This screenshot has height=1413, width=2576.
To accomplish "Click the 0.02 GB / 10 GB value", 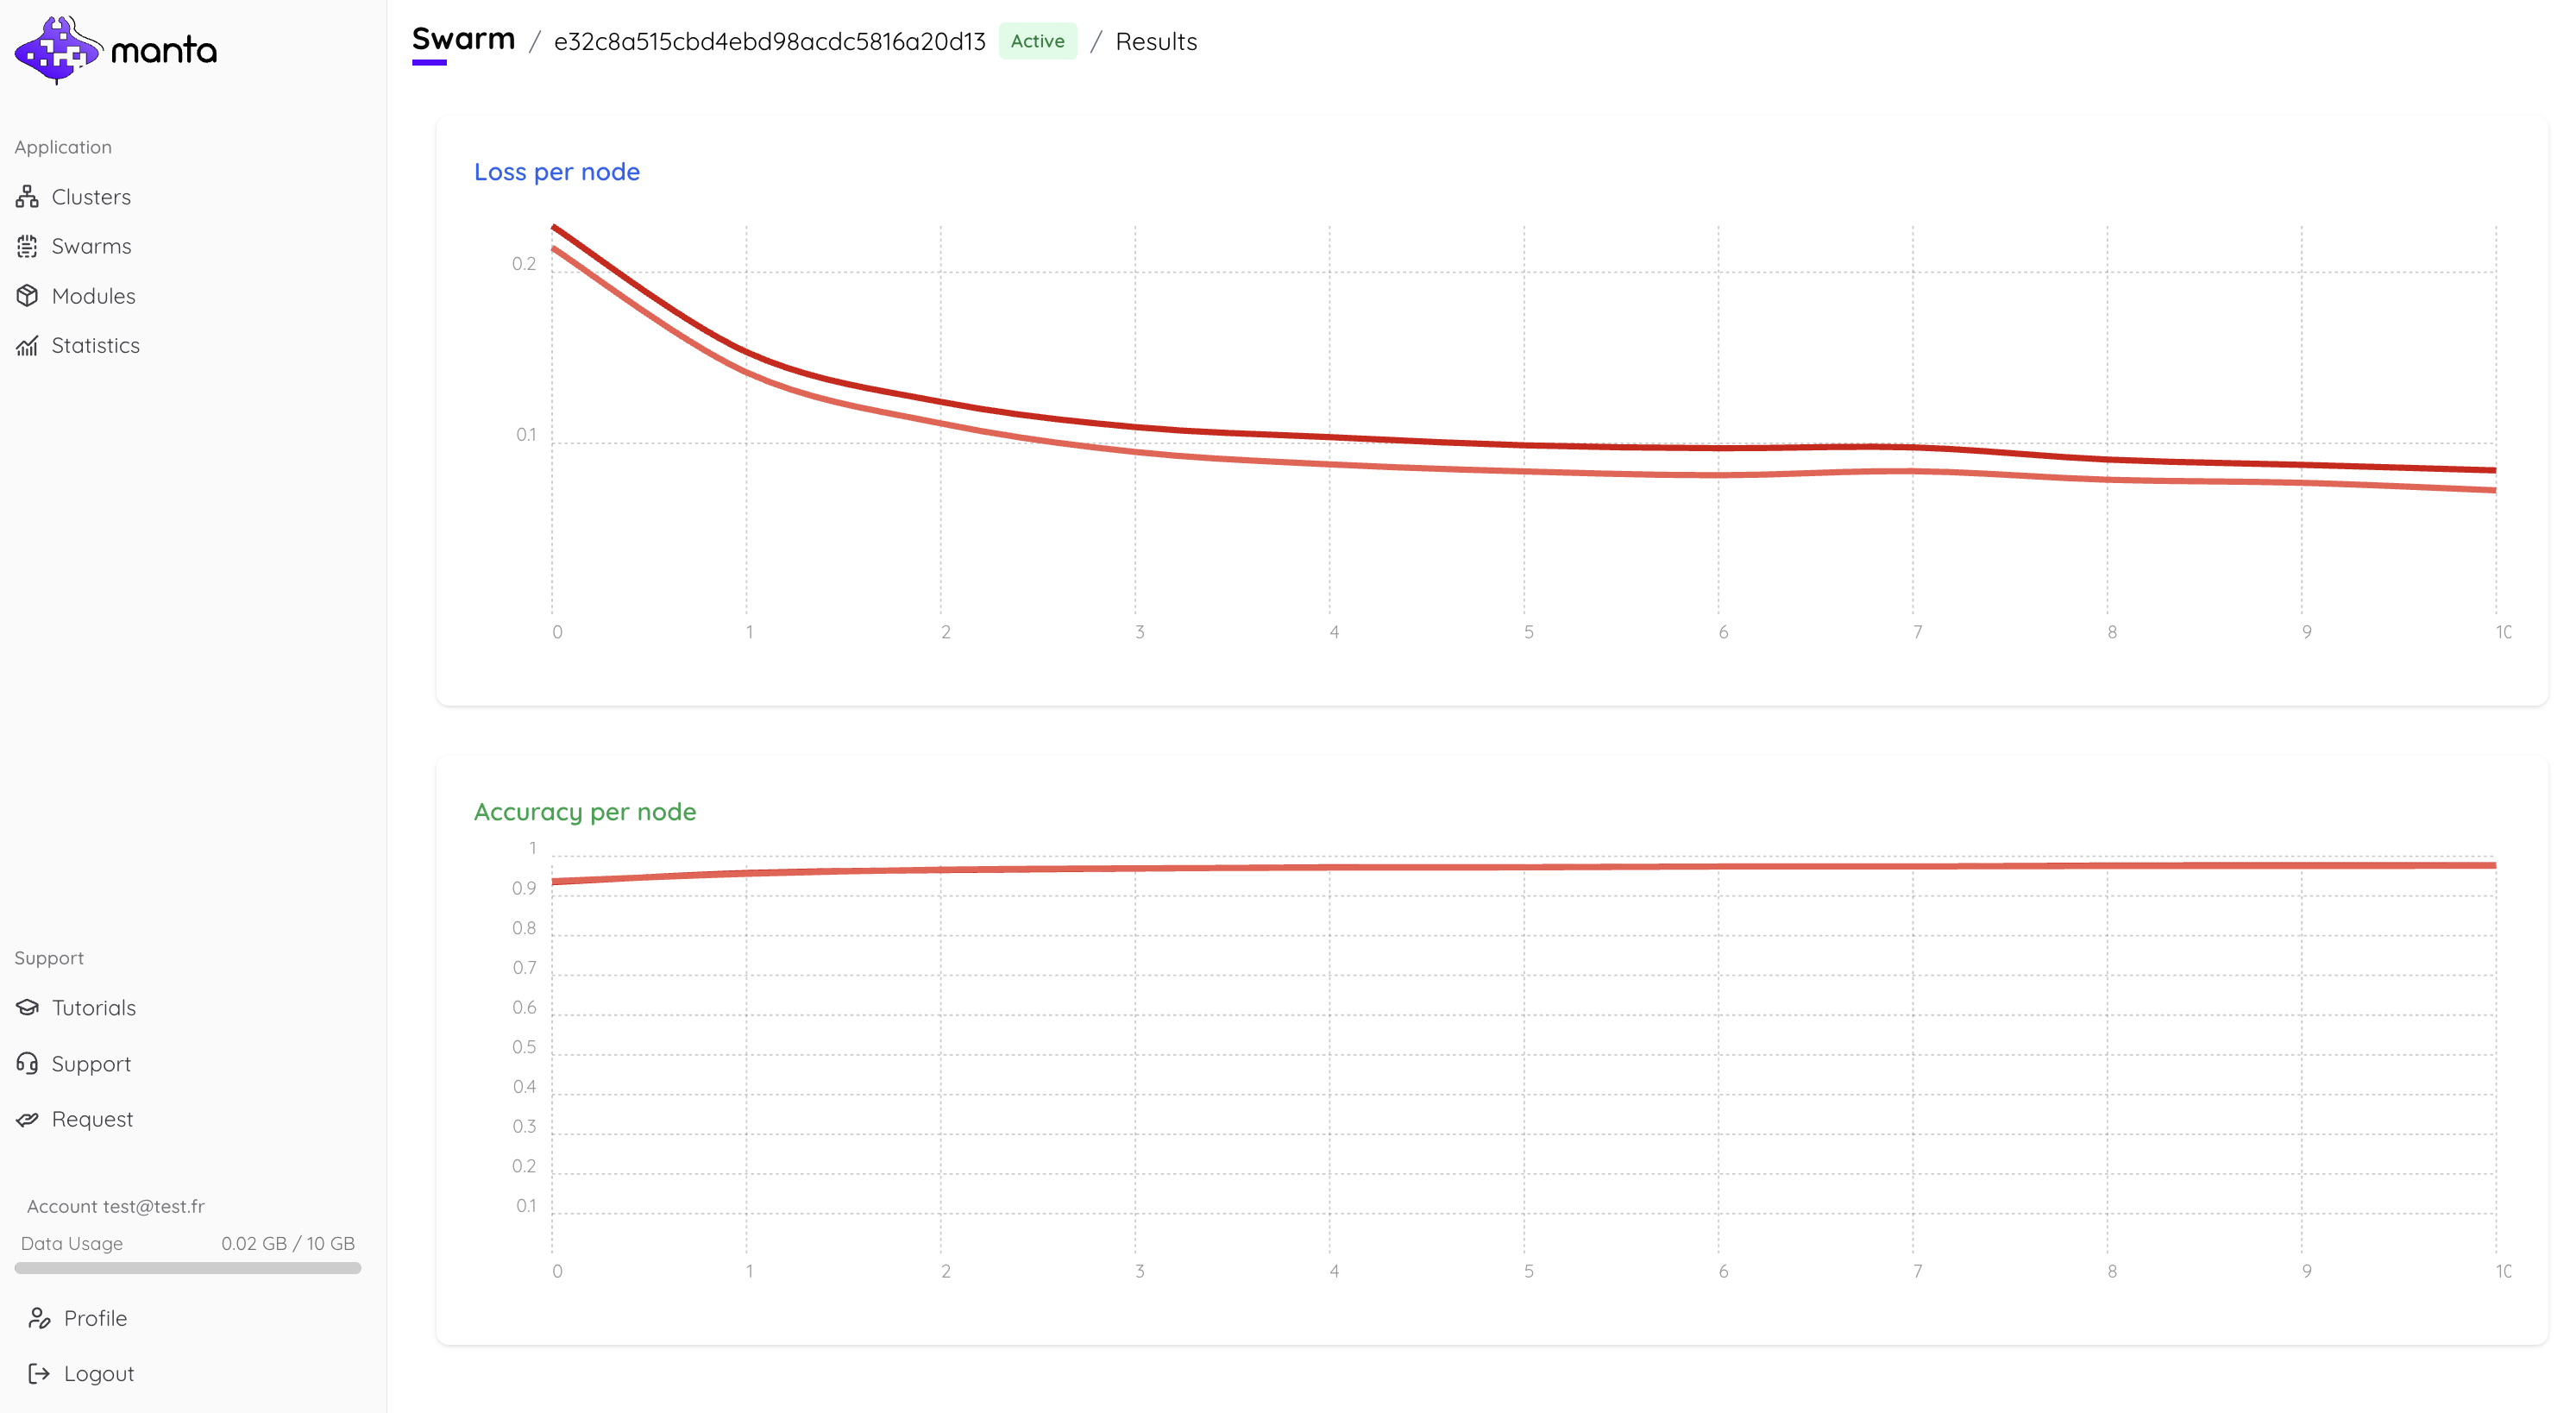I will click(288, 1243).
